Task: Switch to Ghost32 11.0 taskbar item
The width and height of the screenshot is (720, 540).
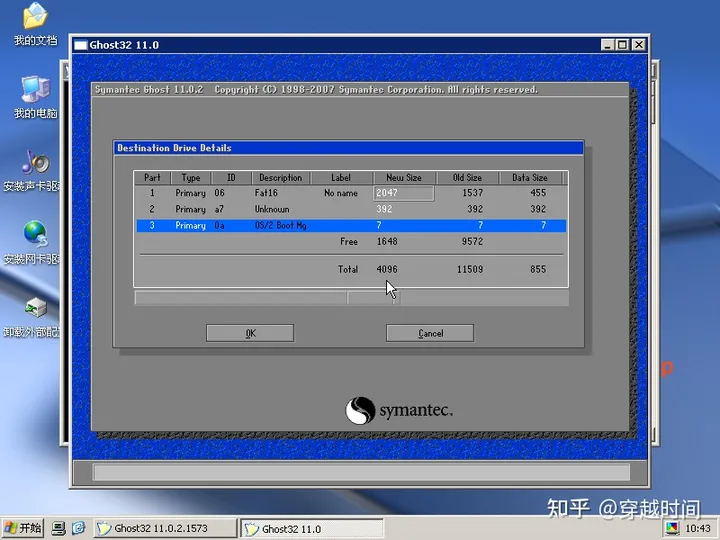Action: (x=312, y=529)
